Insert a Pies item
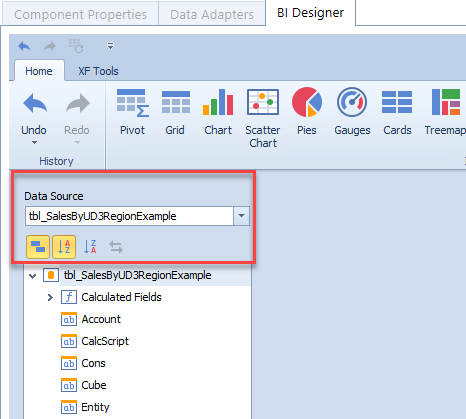Screen dimensions: 466x419 (x=307, y=112)
